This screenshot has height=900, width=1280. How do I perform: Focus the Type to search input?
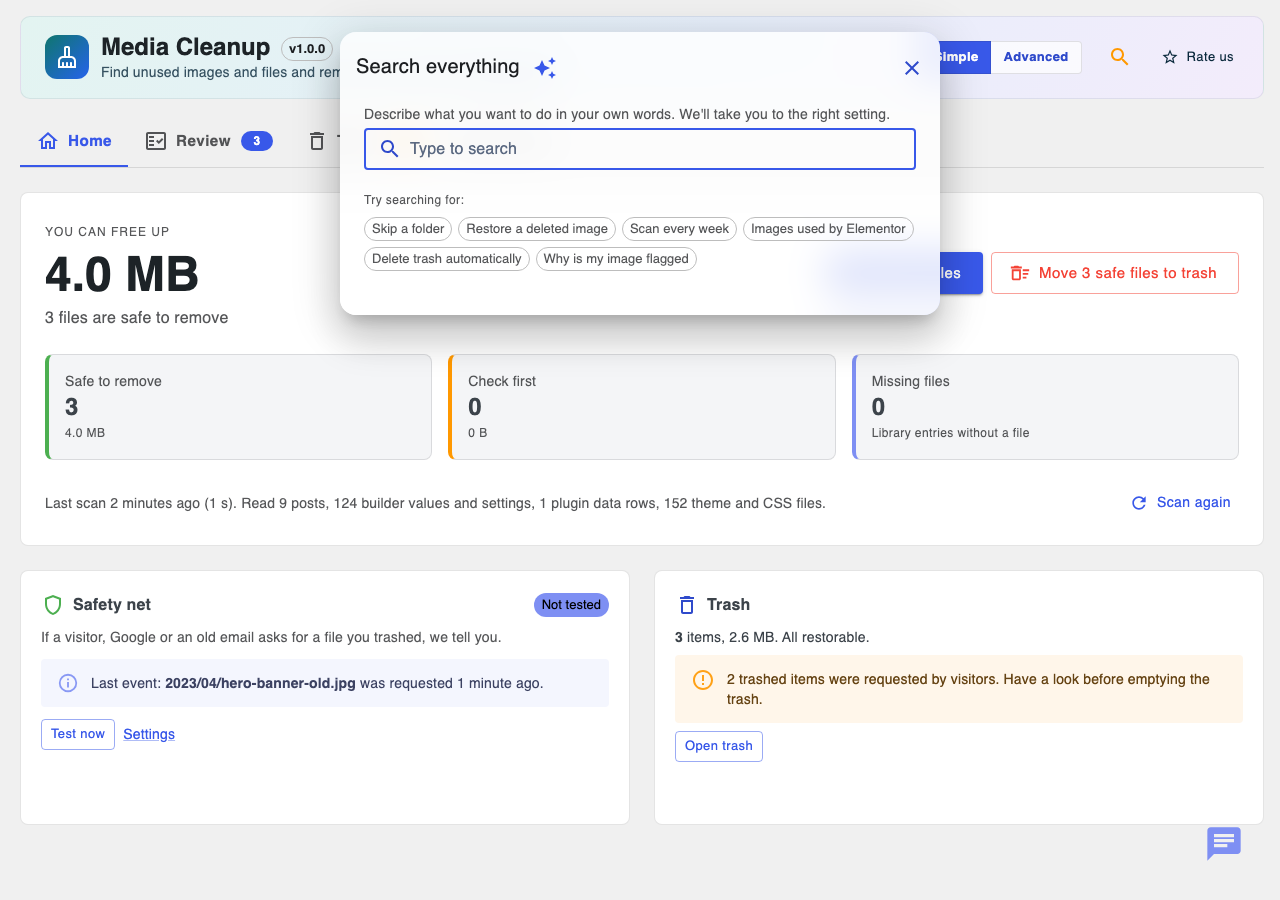(x=640, y=149)
